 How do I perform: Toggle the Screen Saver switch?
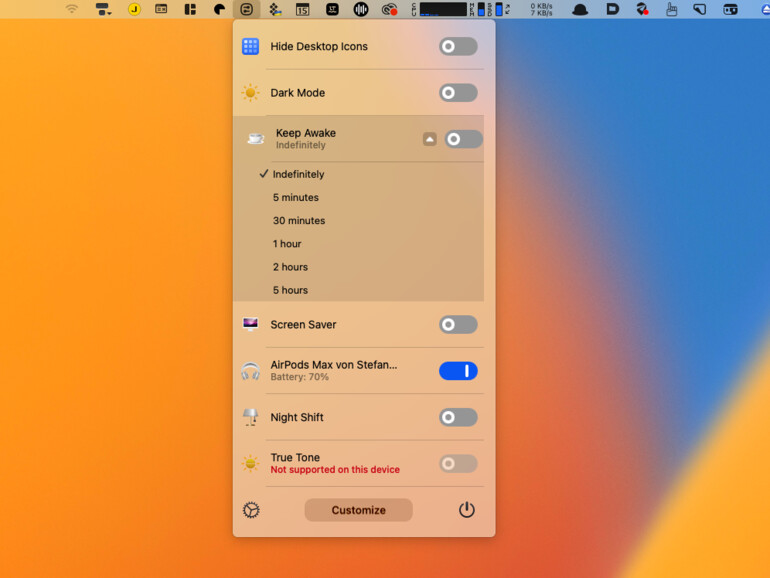(x=458, y=325)
